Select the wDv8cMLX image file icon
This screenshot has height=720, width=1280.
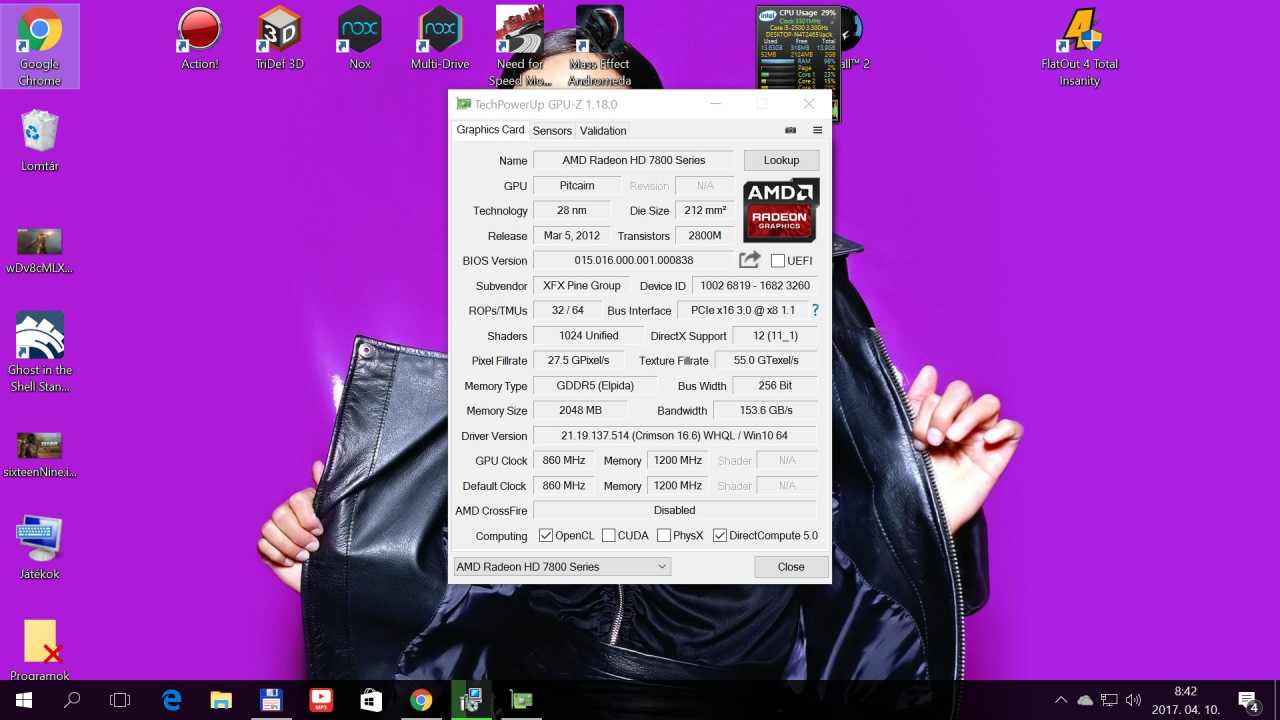(40, 250)
